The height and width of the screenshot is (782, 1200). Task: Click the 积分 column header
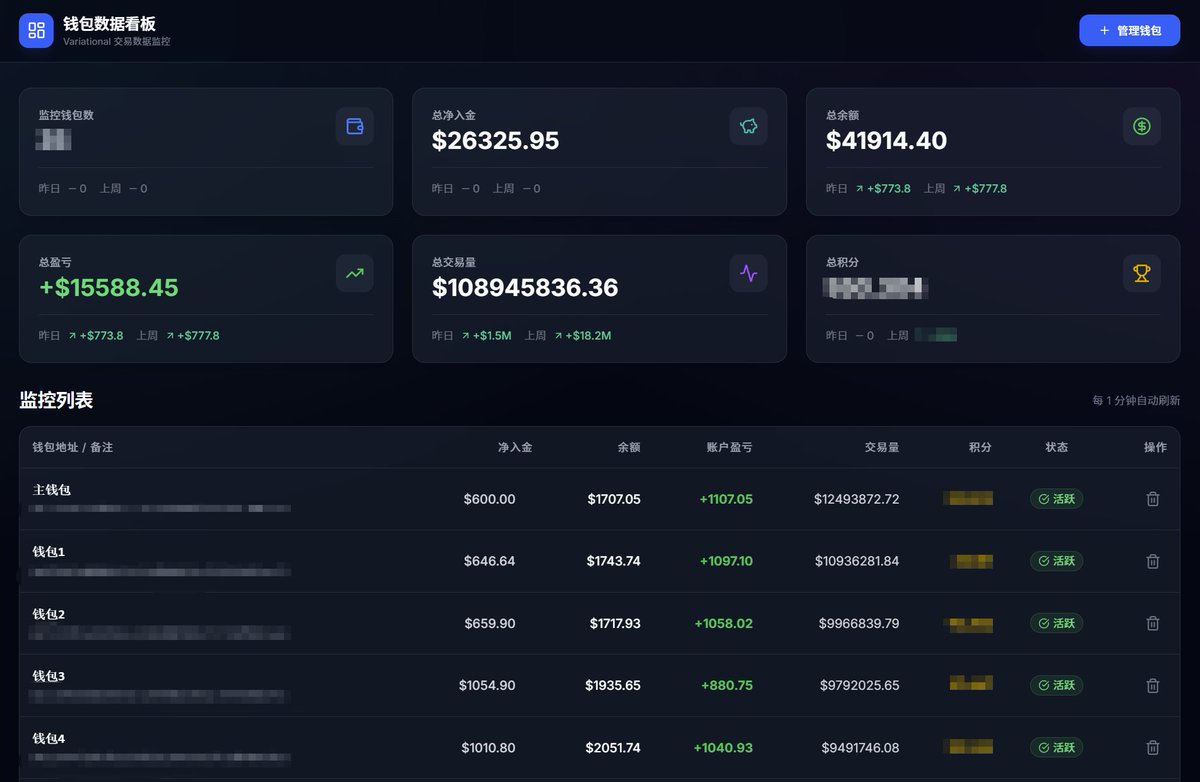pos(980,447)
